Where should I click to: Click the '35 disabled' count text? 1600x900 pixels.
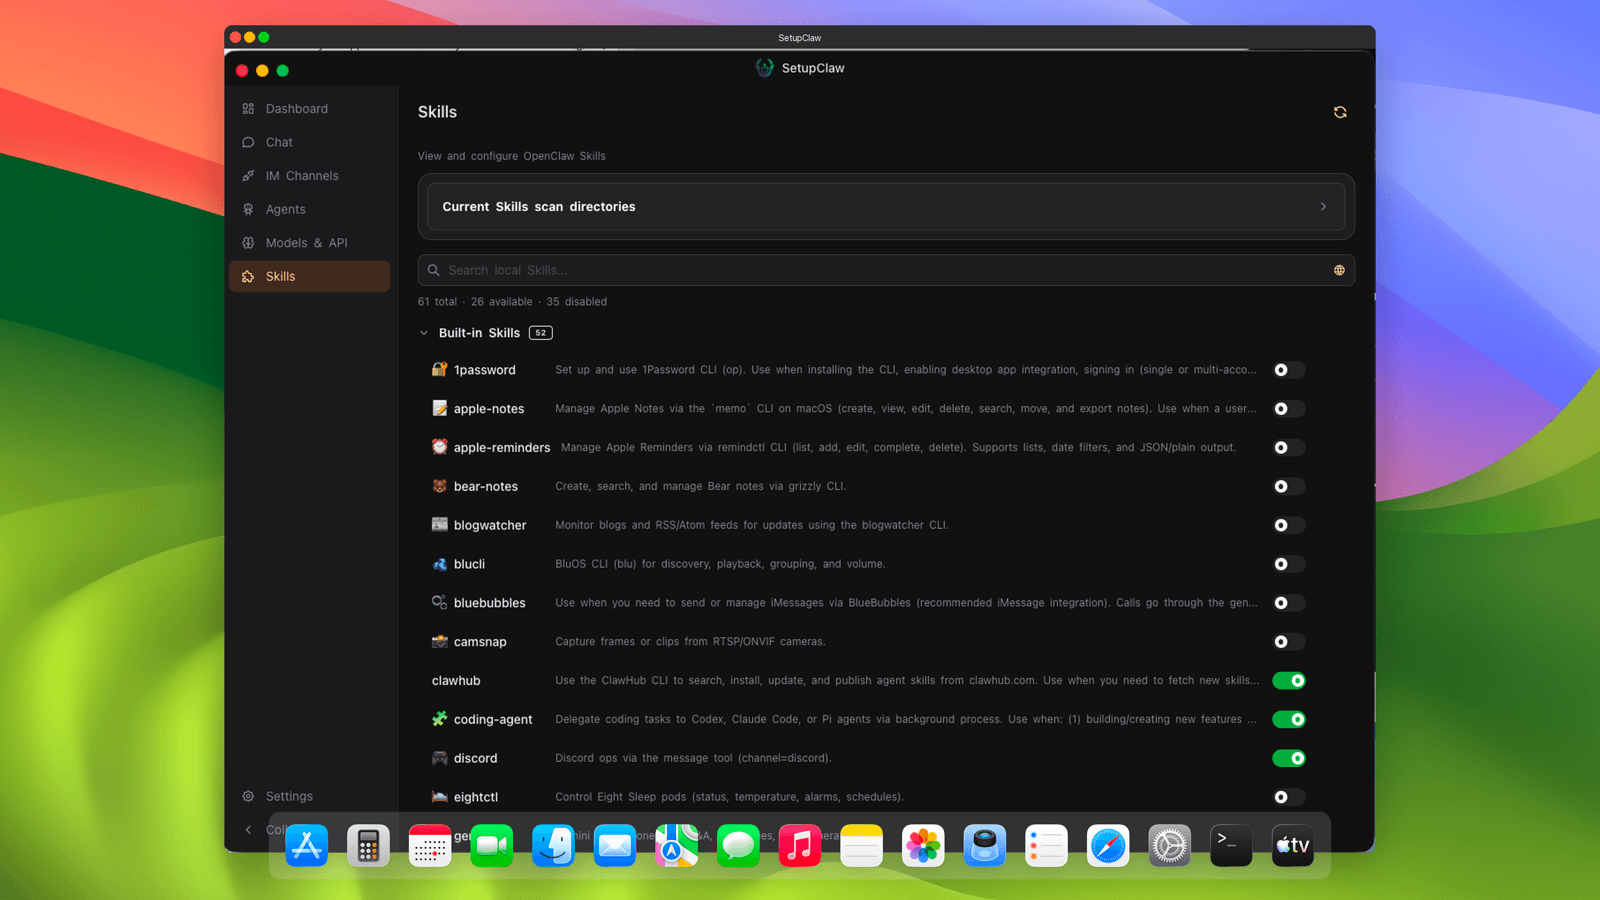(576, 301)
